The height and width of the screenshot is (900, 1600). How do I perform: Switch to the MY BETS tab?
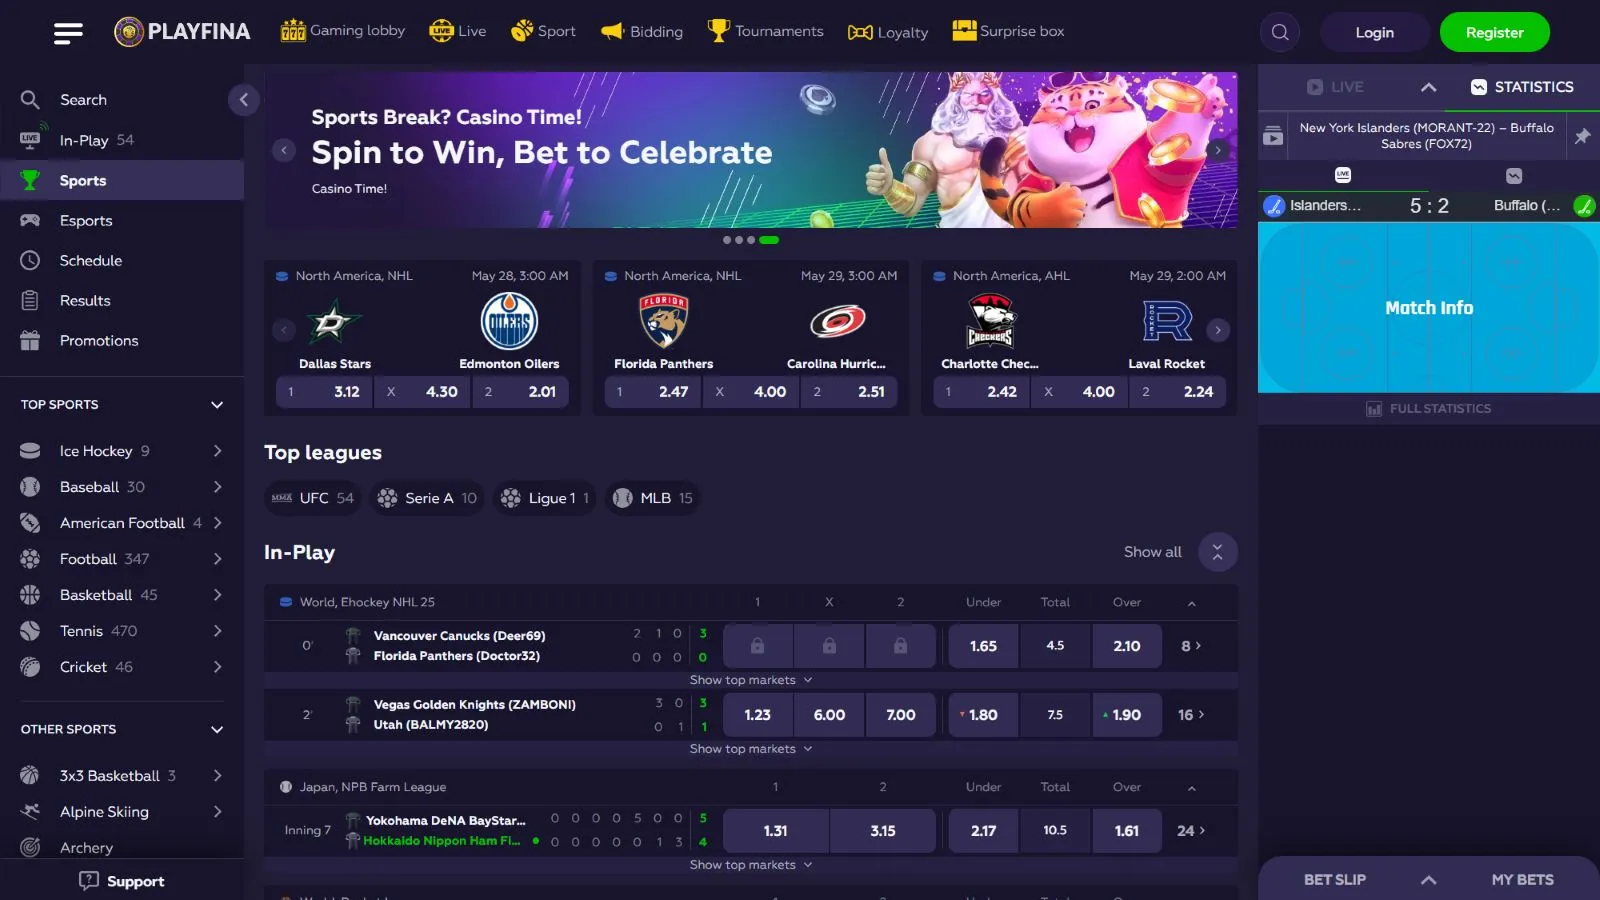tap(1522, 880)
